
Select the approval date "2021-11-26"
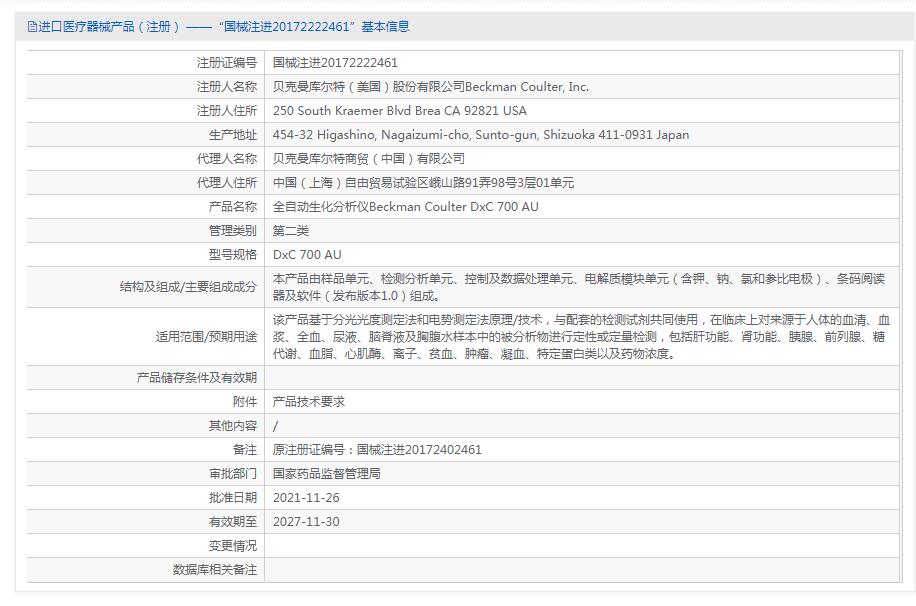point(306,497)
